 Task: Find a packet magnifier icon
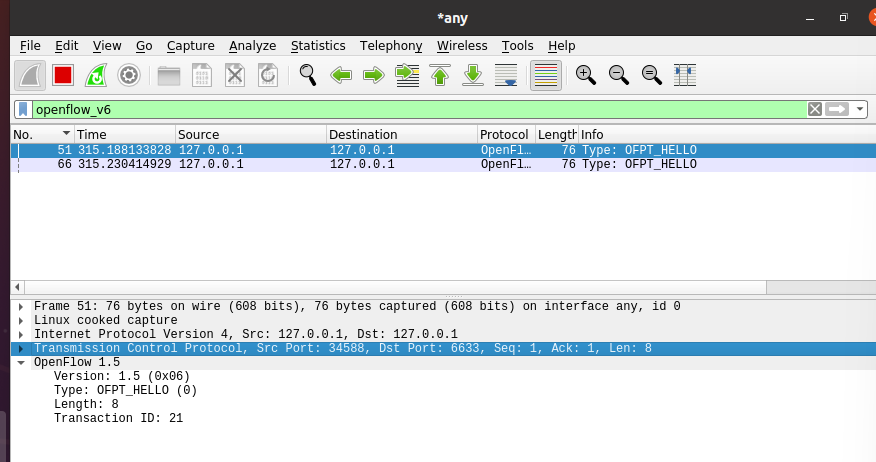coord(308,75)
